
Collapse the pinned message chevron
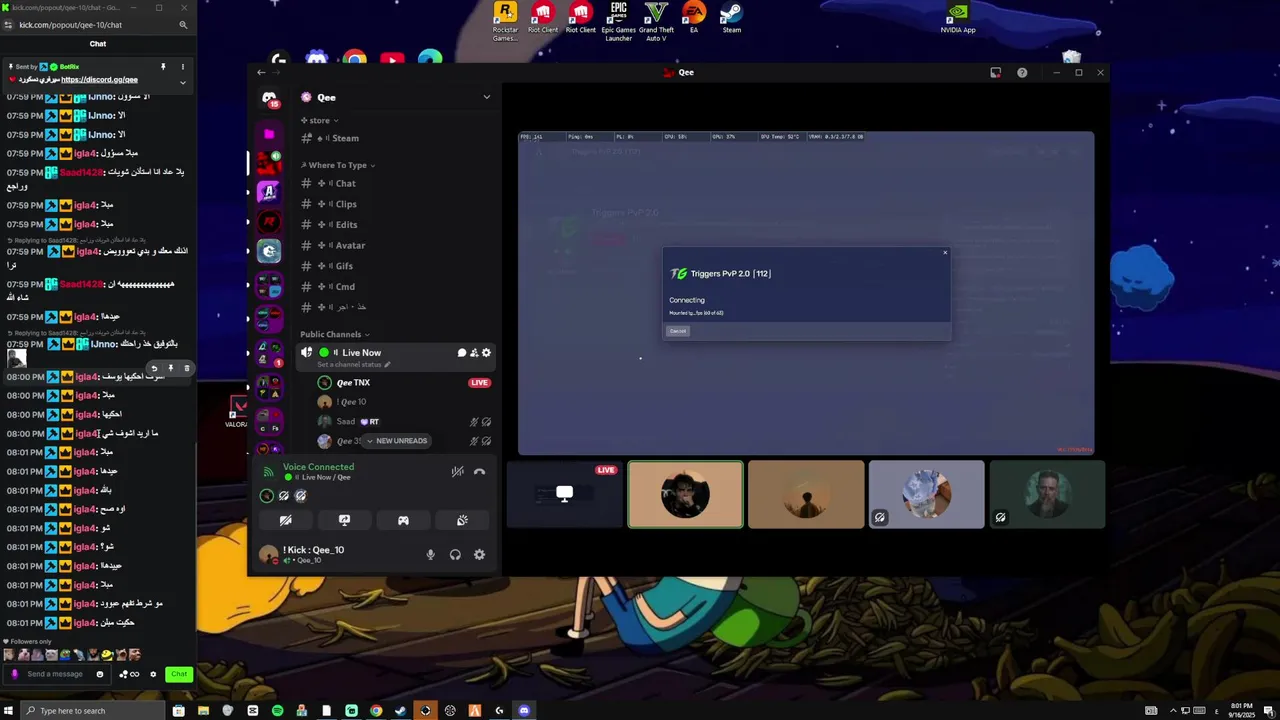coord(182,82)
